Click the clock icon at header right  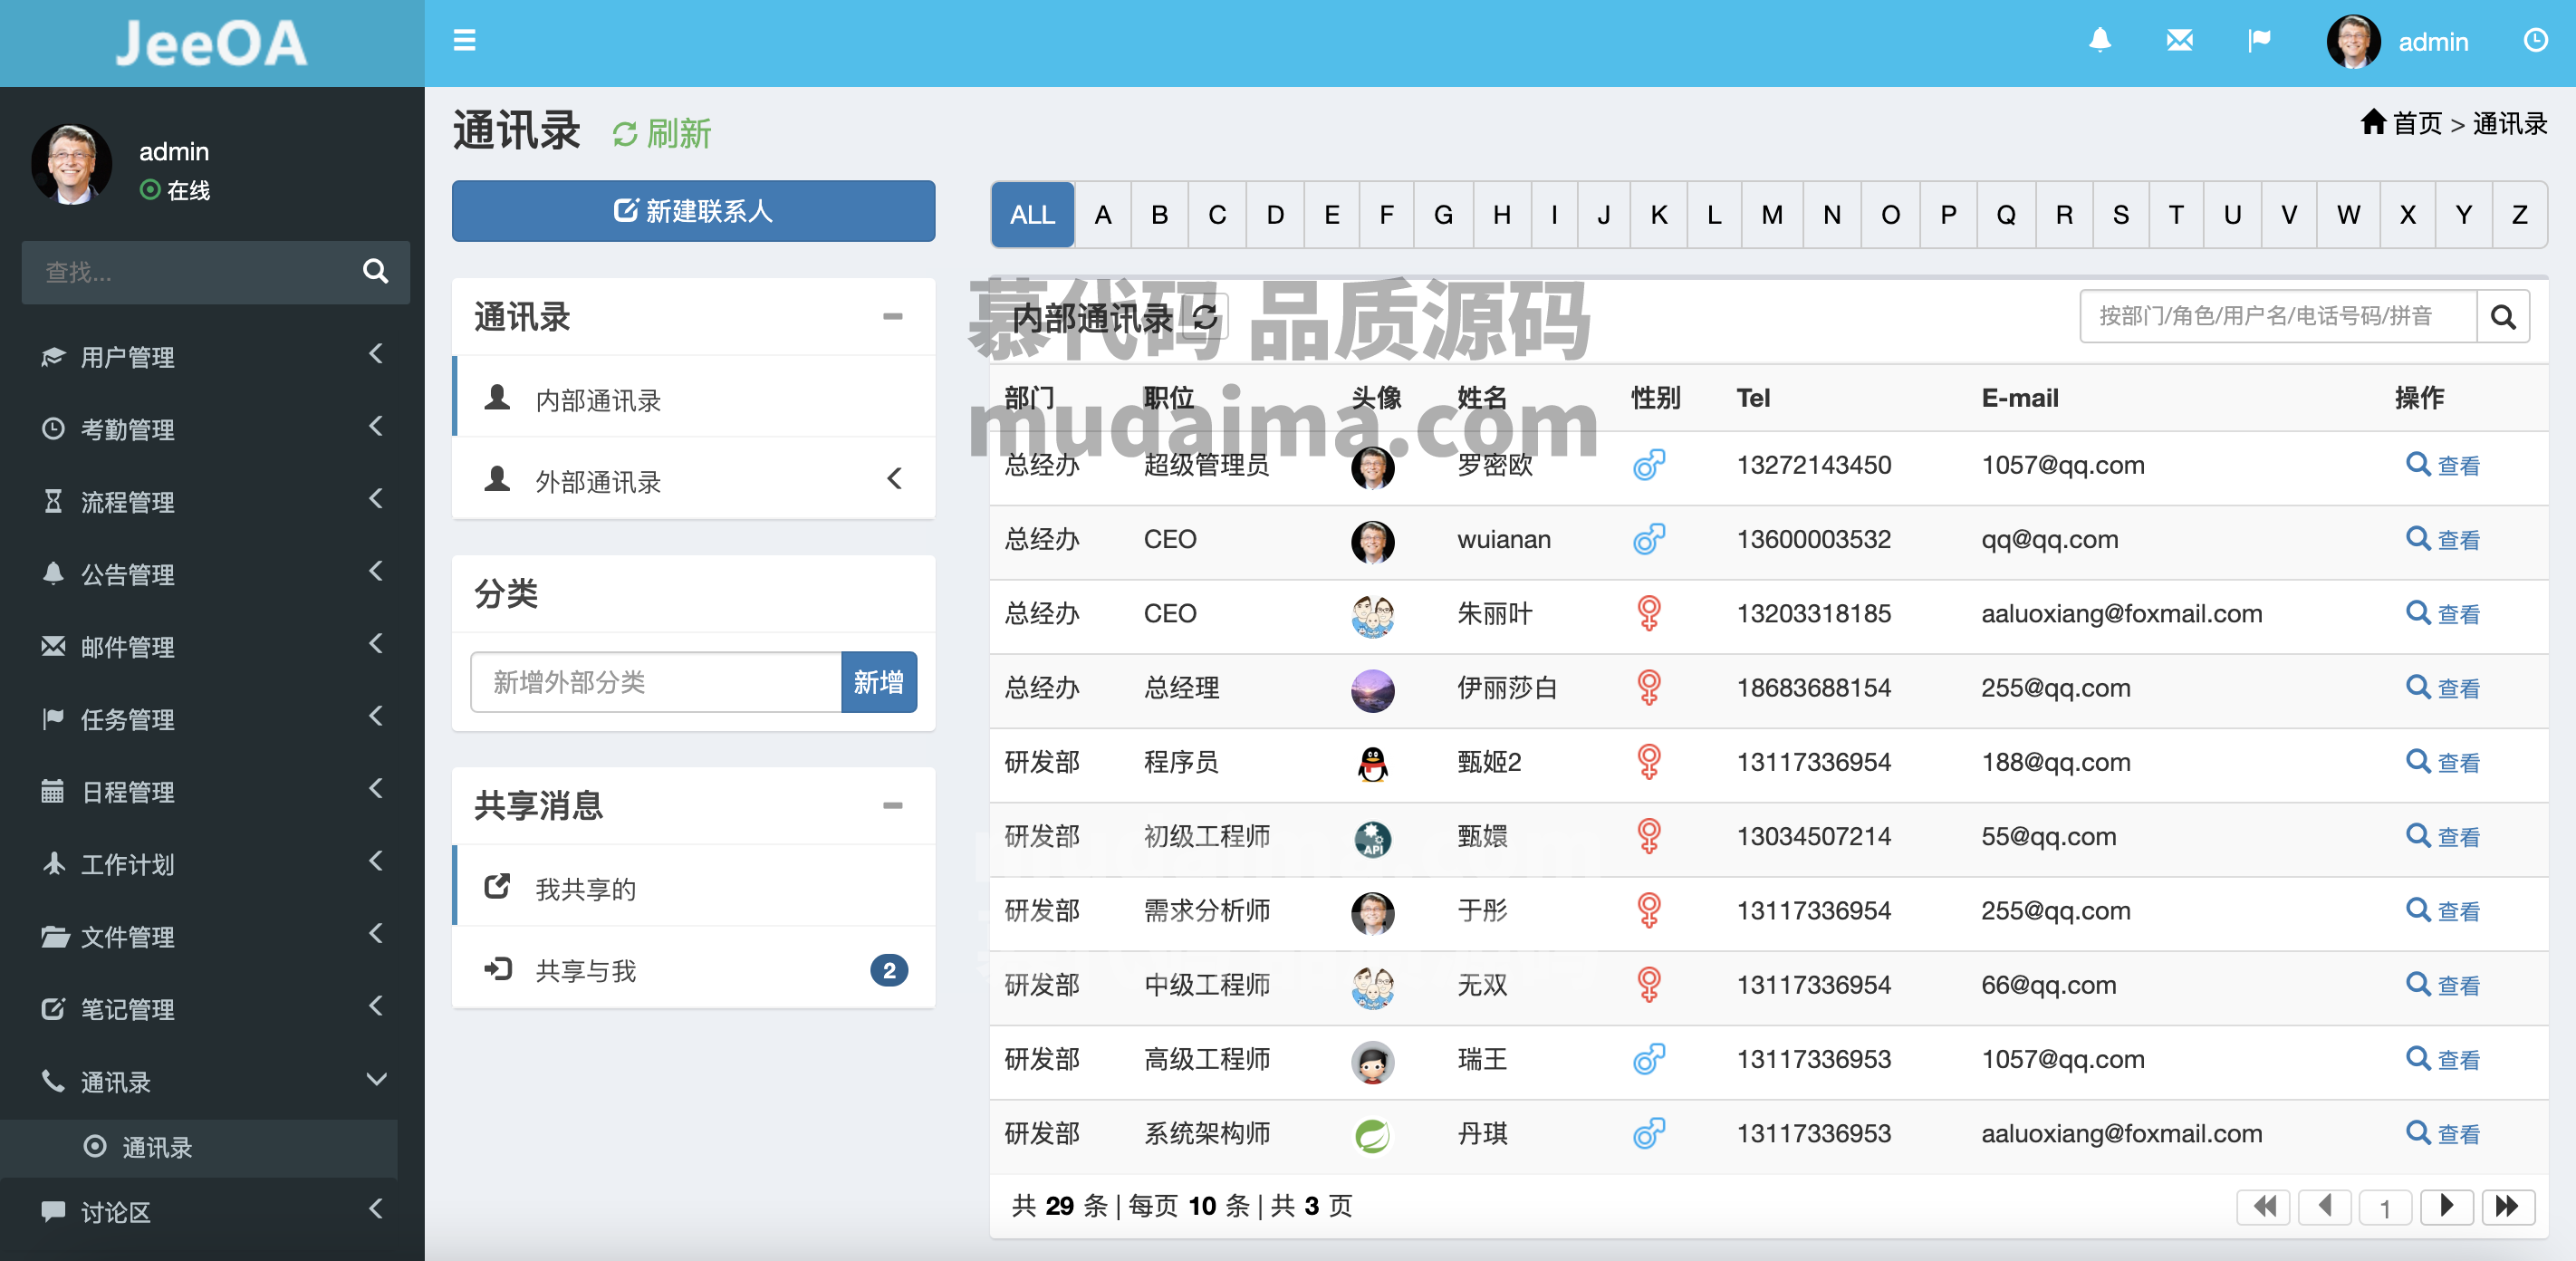point(2535,41)
